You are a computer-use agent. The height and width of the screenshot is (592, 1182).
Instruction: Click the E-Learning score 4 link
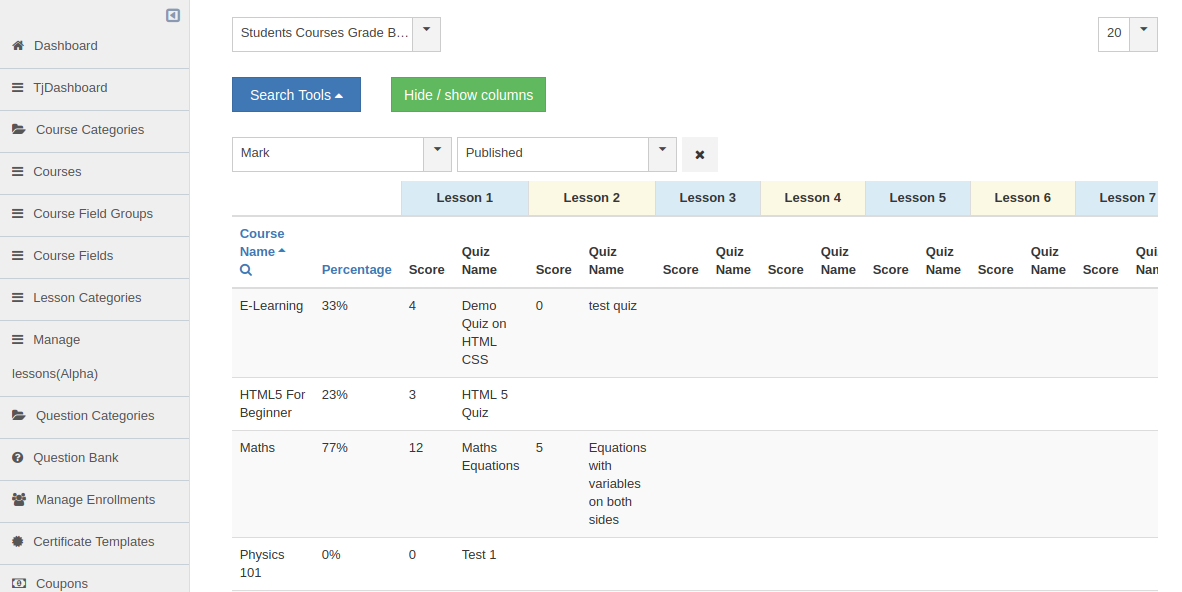tap(412, 306)
